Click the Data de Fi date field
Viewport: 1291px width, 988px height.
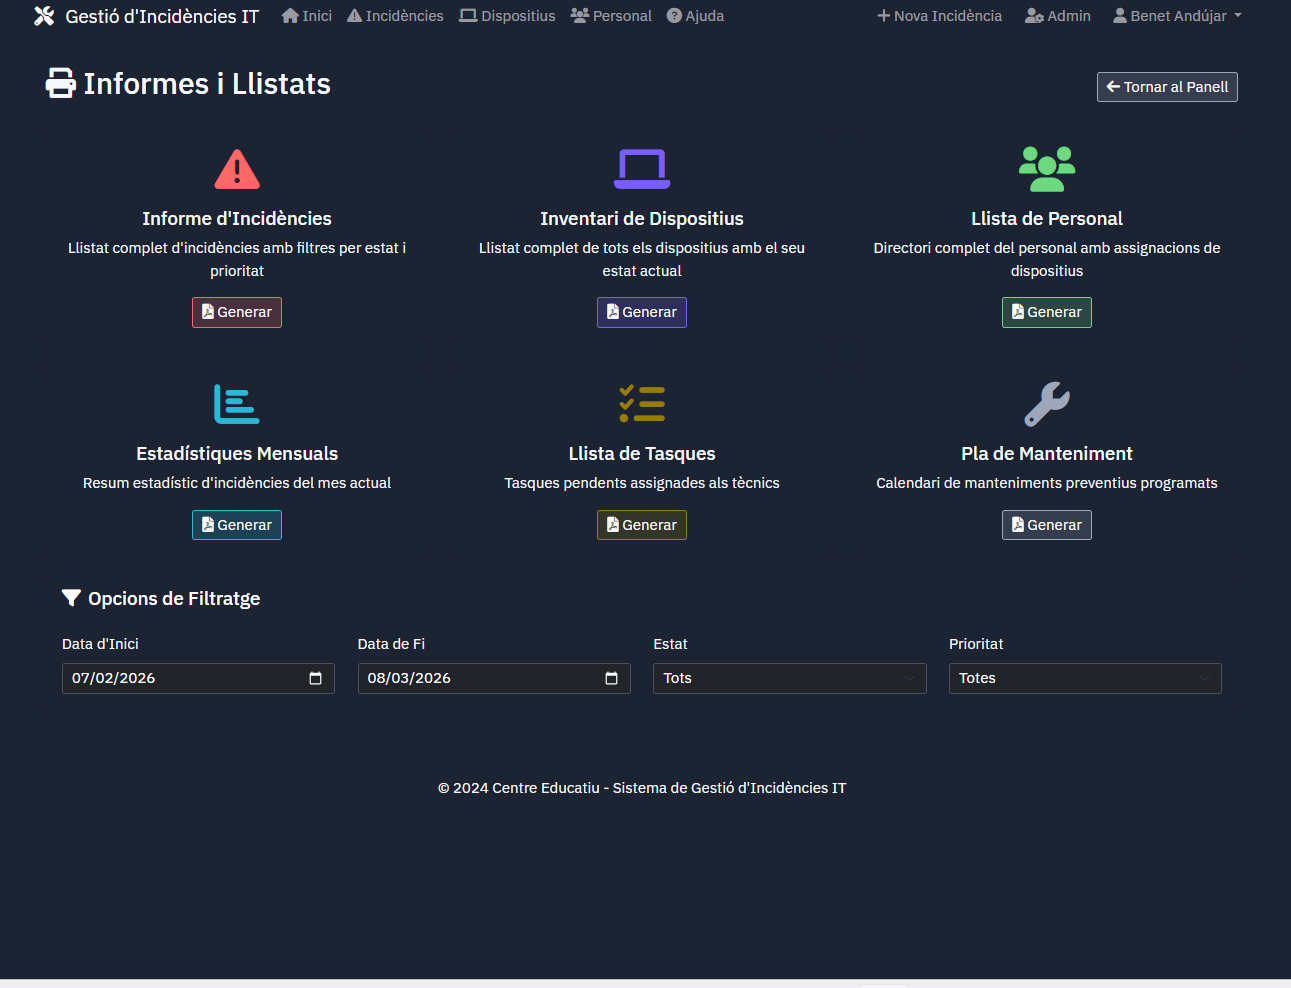point(480,678)
